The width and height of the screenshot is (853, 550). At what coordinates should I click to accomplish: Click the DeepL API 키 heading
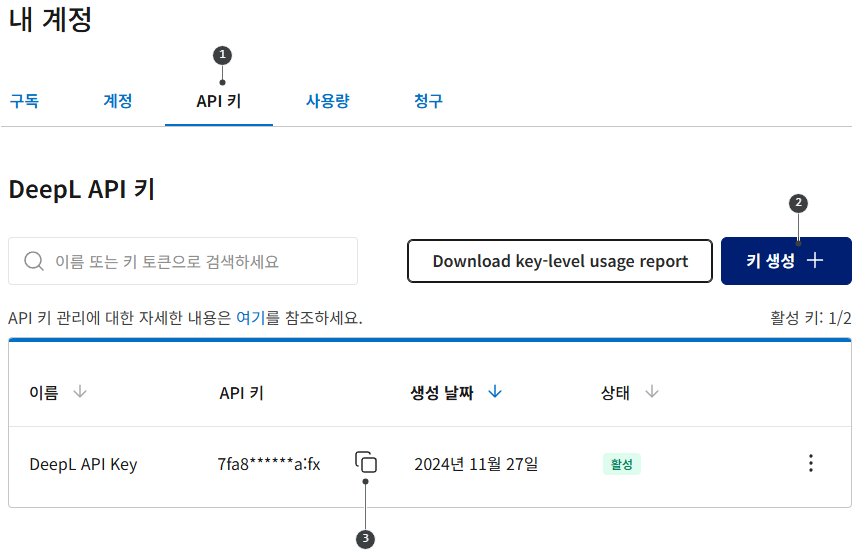pos(82,189)
